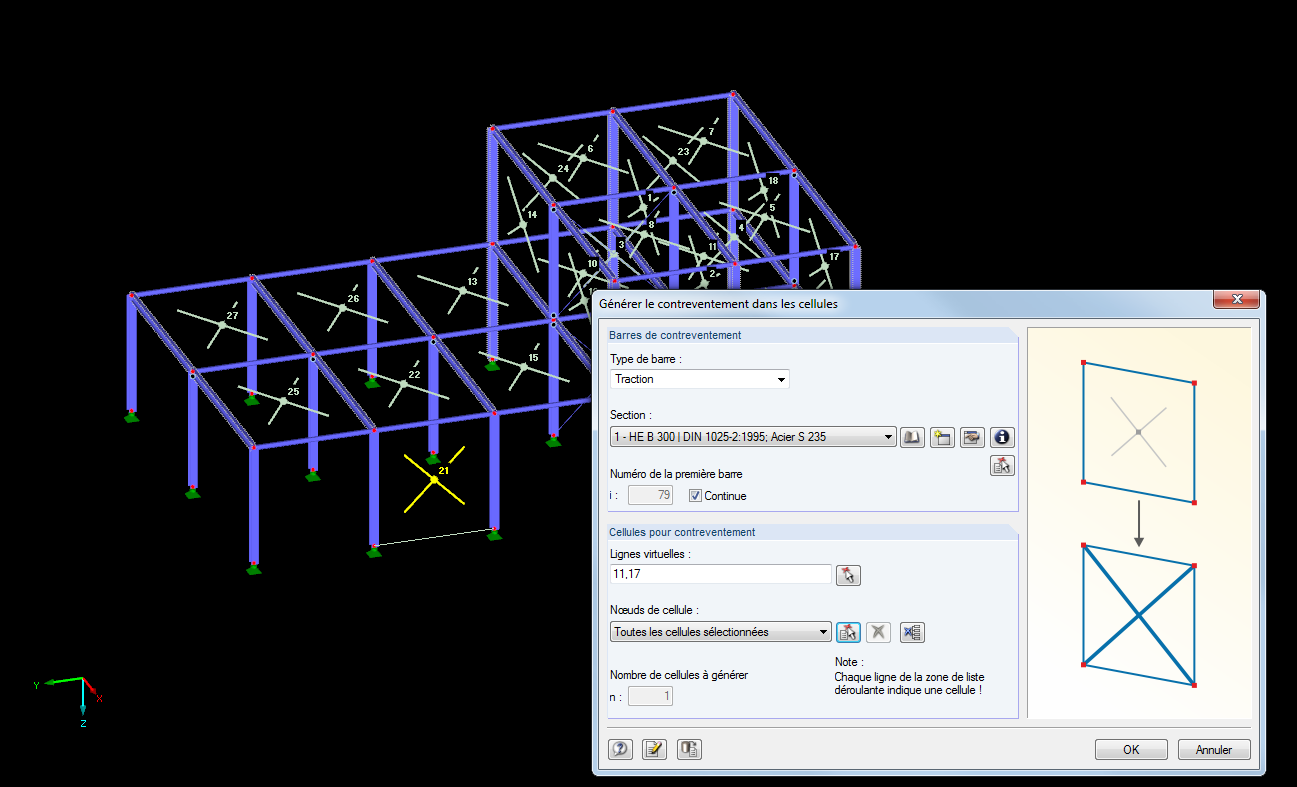Click the grey X delete-cell icon
Image resolution: width=1297 pixels, height=787 pixels.
pyautogui.click(x=878, y=632)
